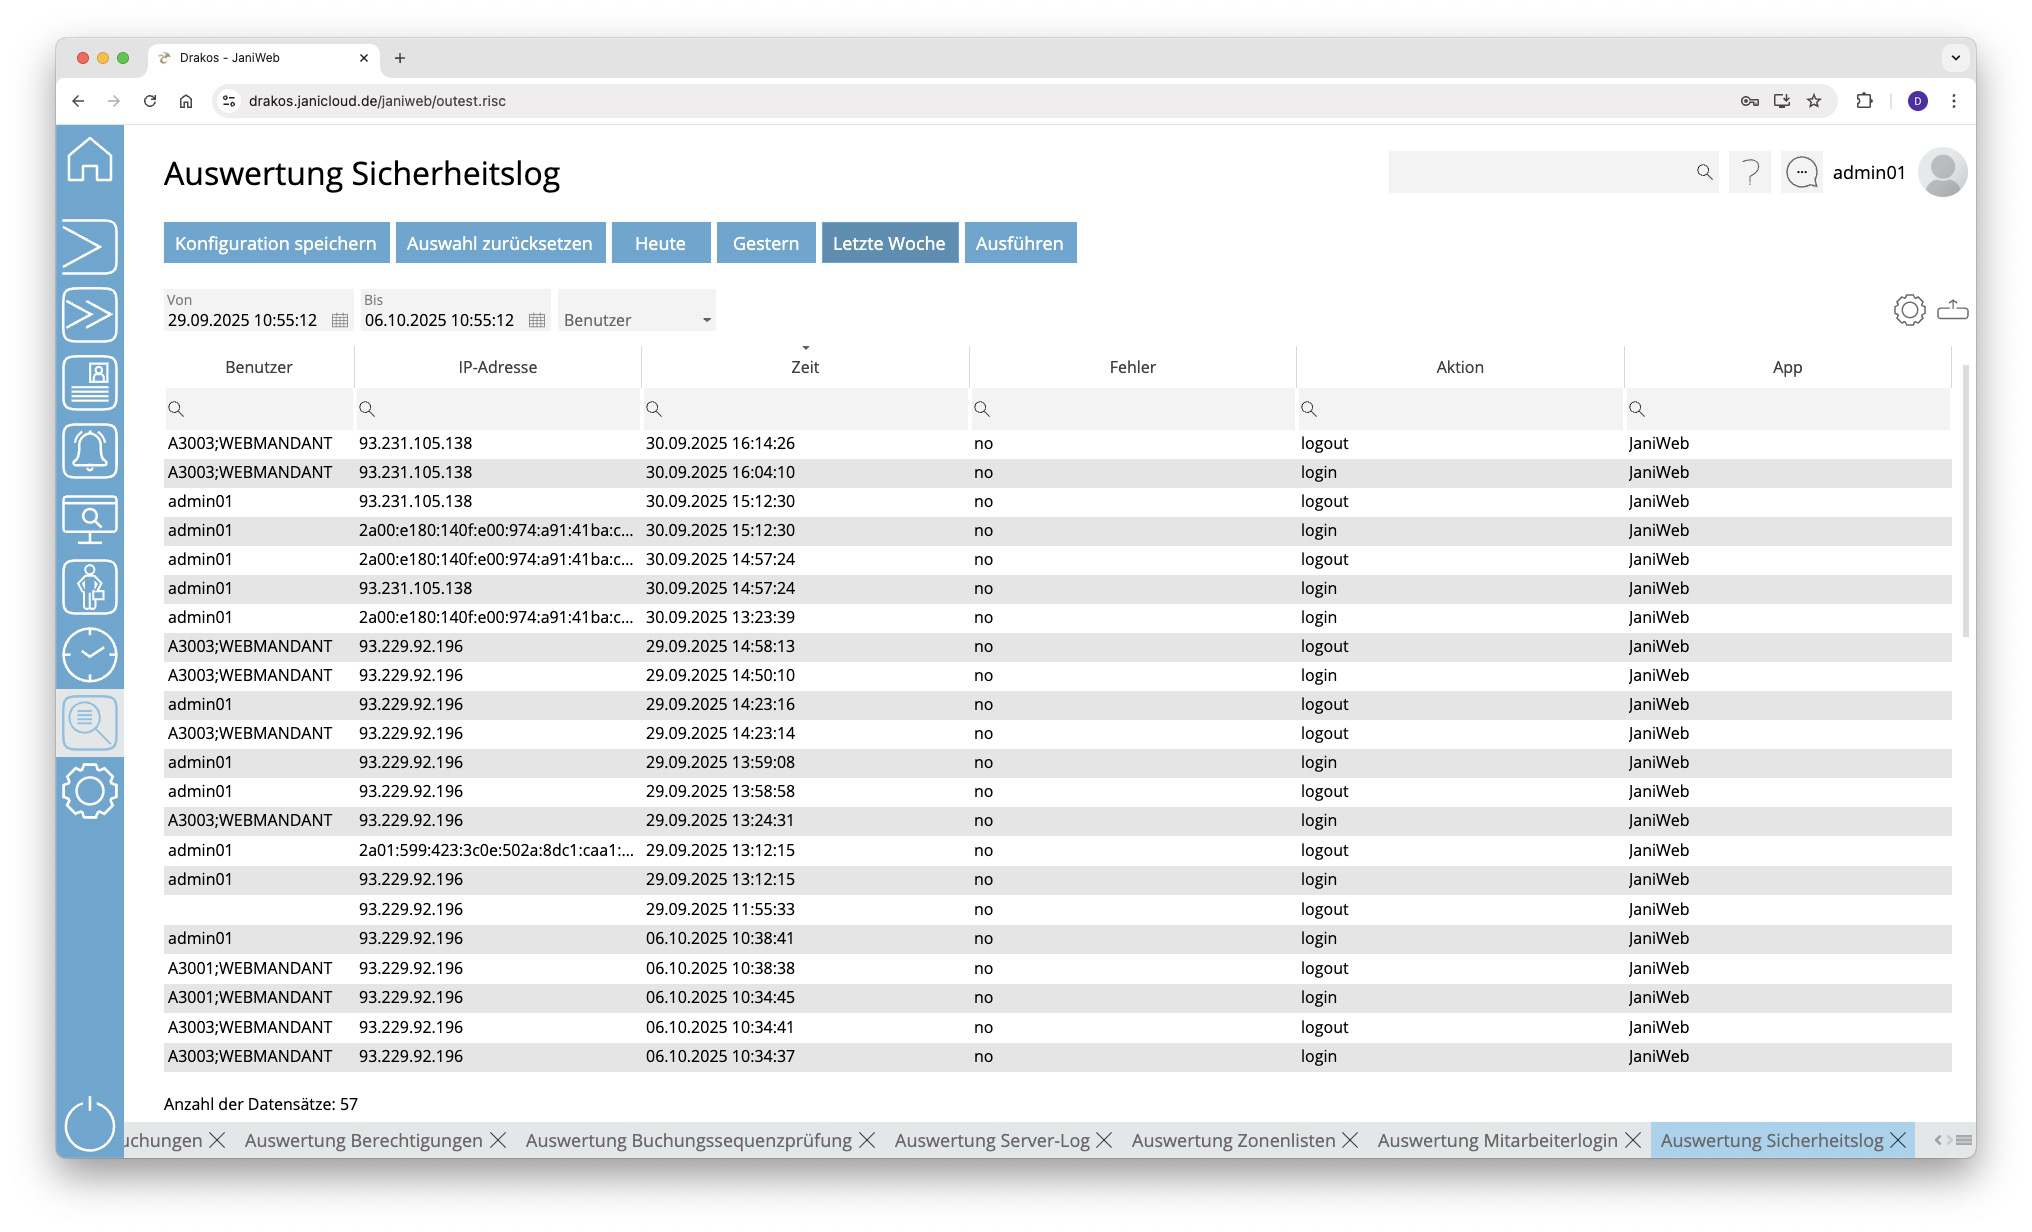Close the Auswertung Mitarbeiterlogin tab
The height and width of the screenshot is (1232, 2032).
(x=1633, y=1140)
